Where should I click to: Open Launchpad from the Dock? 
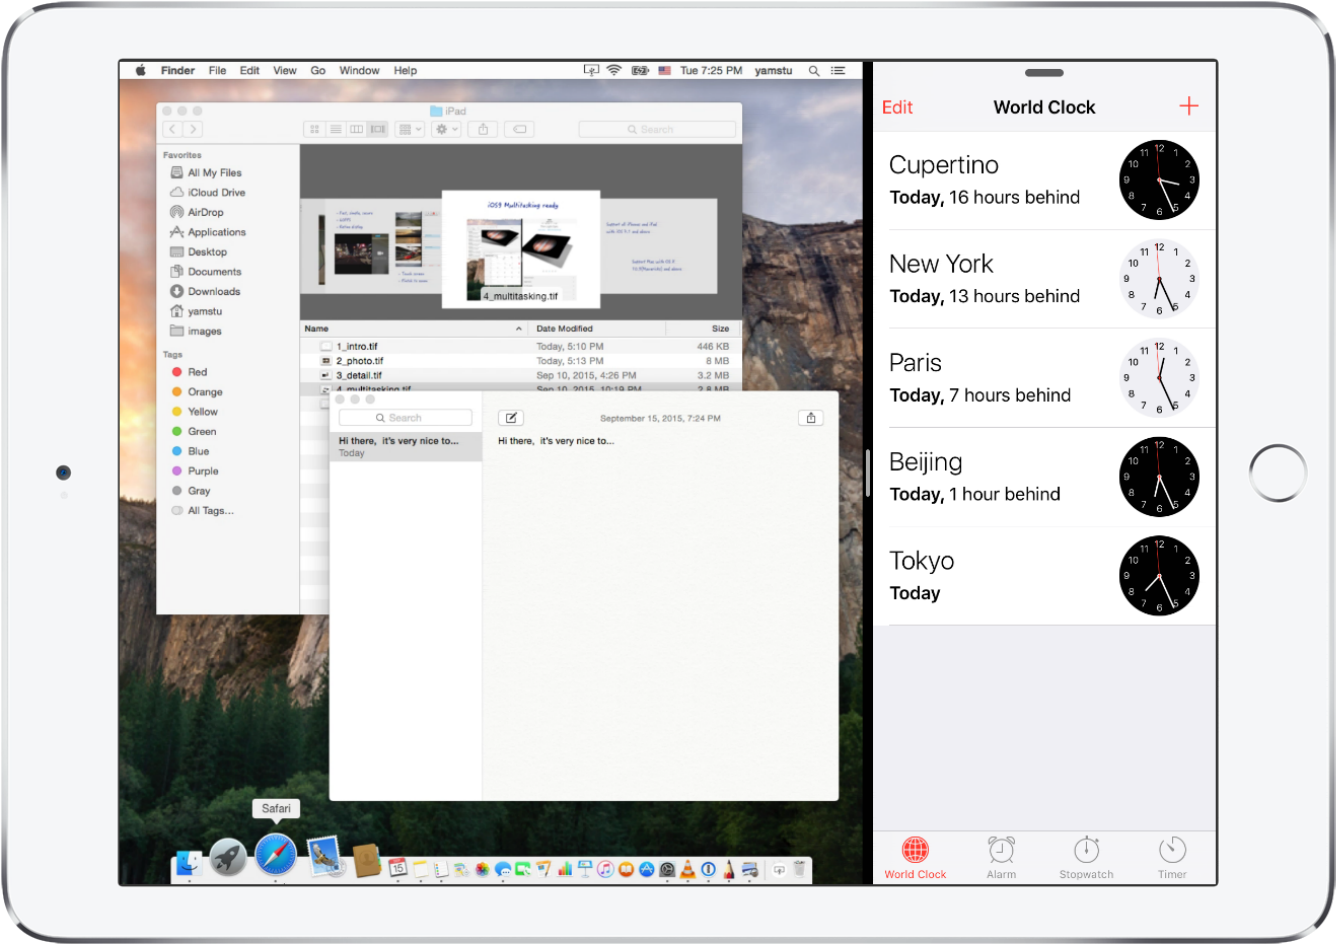228,857
